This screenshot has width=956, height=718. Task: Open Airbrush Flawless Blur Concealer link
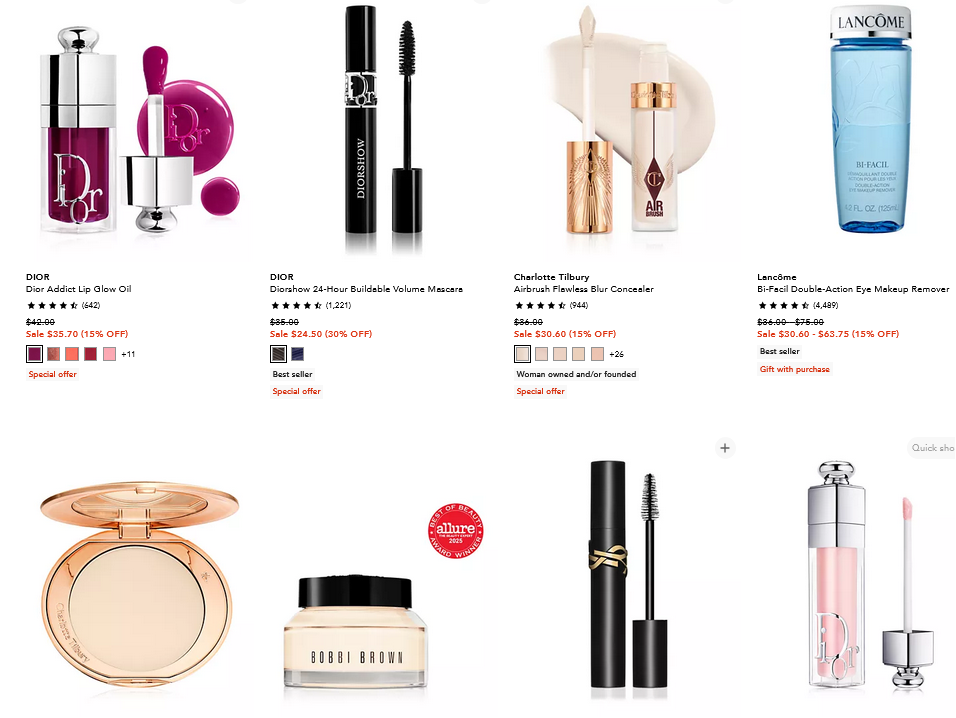[583, 289]
